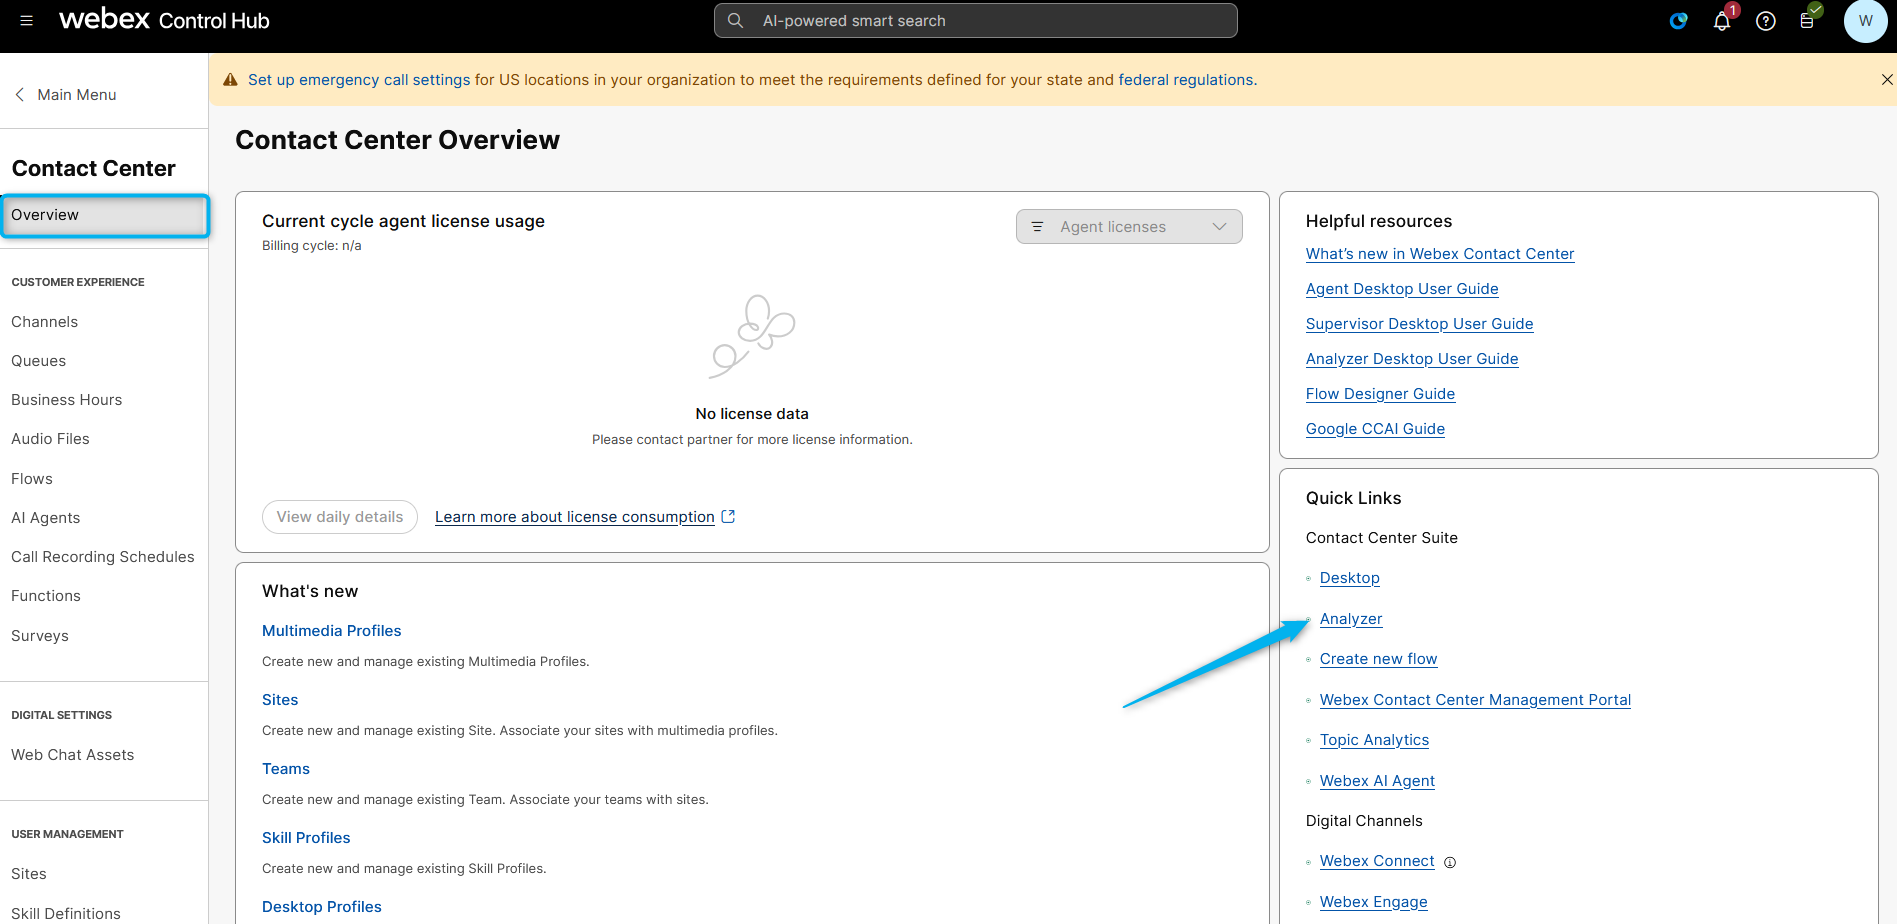Click the Set up emergency call settings link
This screenshot has width=1897, height=924.
click(358, 80)
